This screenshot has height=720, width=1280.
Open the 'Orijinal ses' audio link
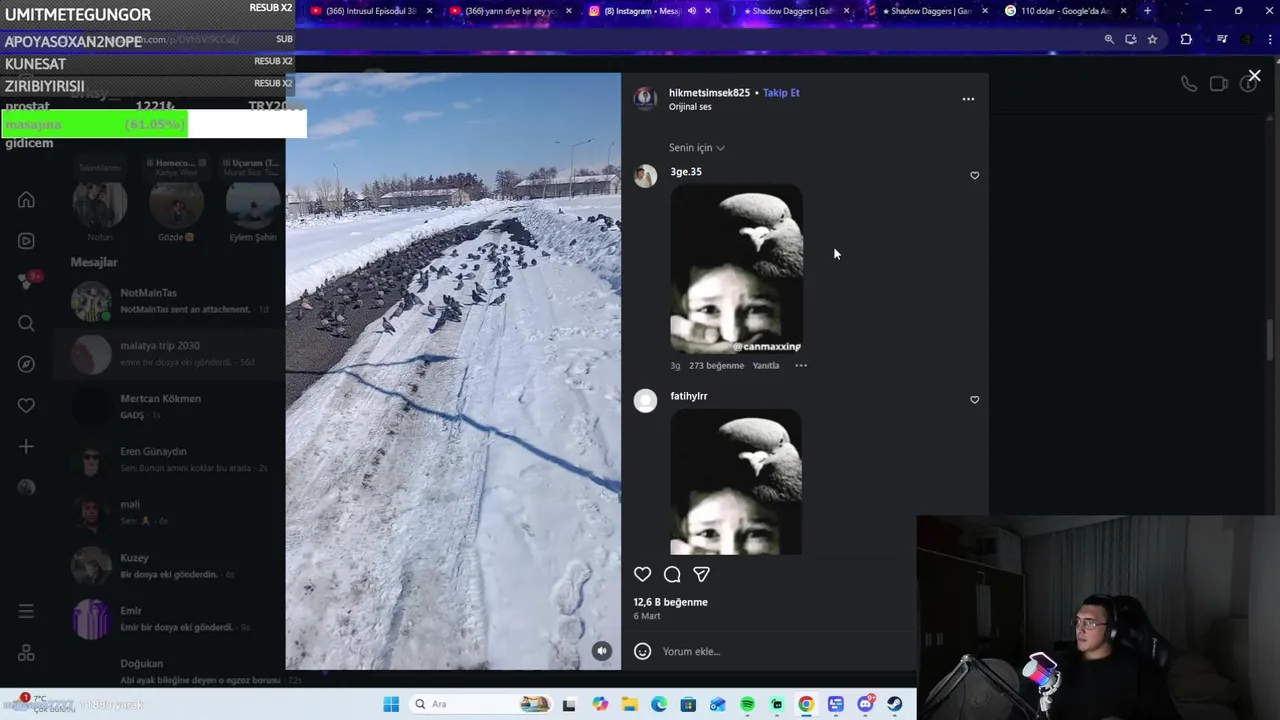point(690,107)
